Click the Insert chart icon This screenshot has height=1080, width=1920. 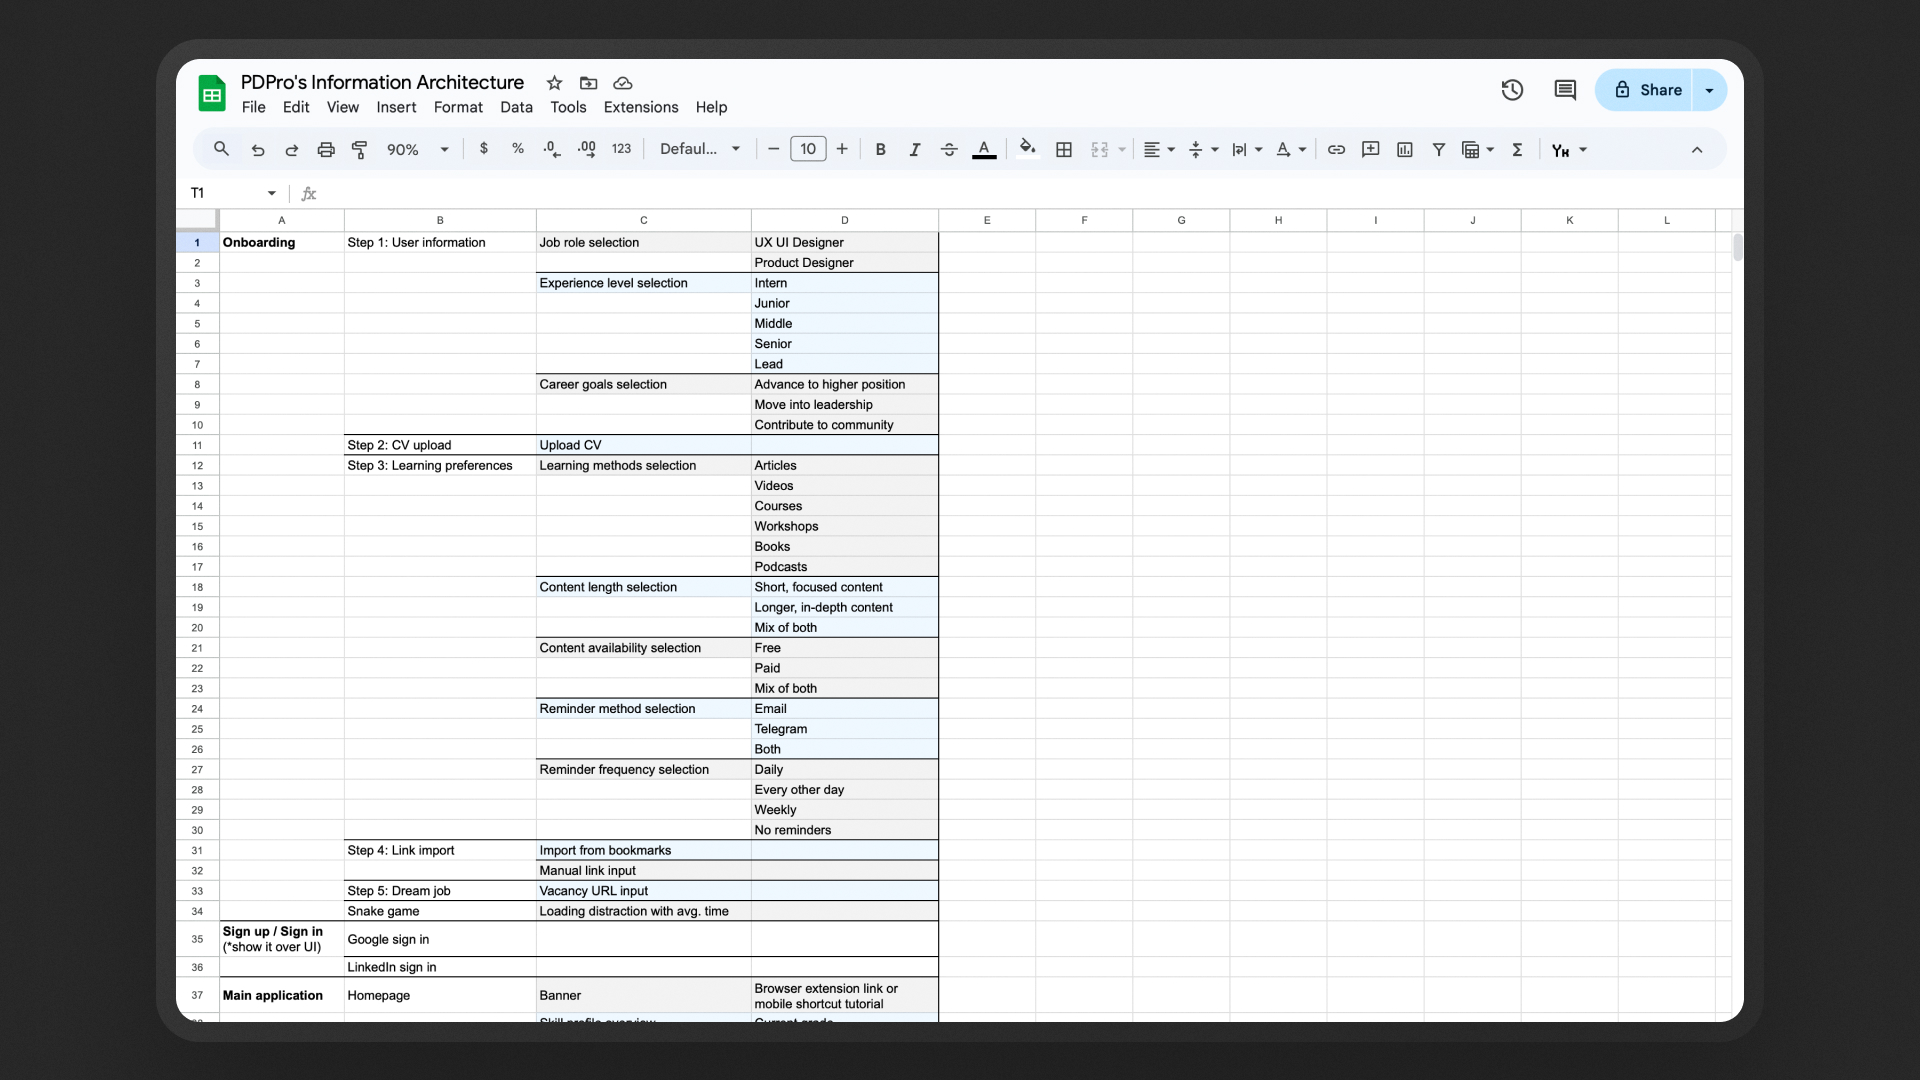[x=1405, y=150]
